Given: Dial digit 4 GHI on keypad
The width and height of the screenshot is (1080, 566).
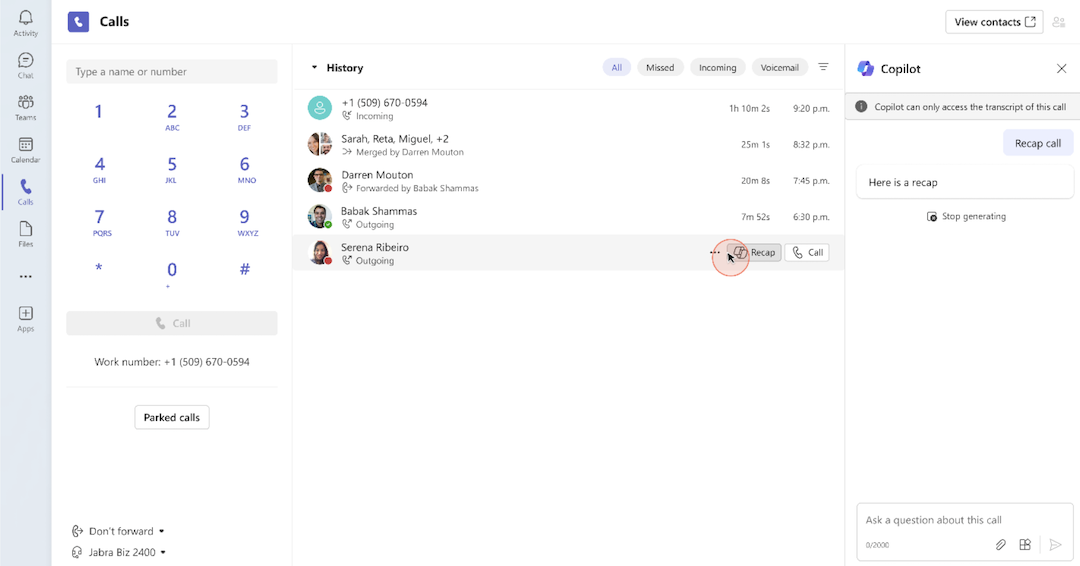Looking at the screenshot, I should click(99, 169).
